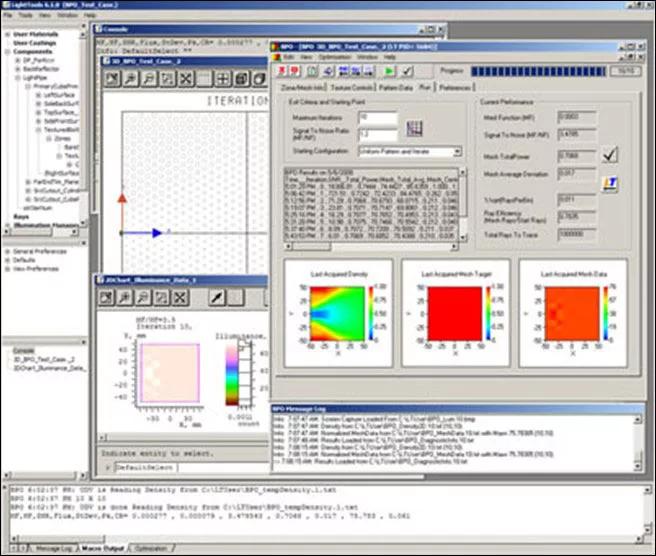Expand the General Preferences tree node

(x=7, y=250)
